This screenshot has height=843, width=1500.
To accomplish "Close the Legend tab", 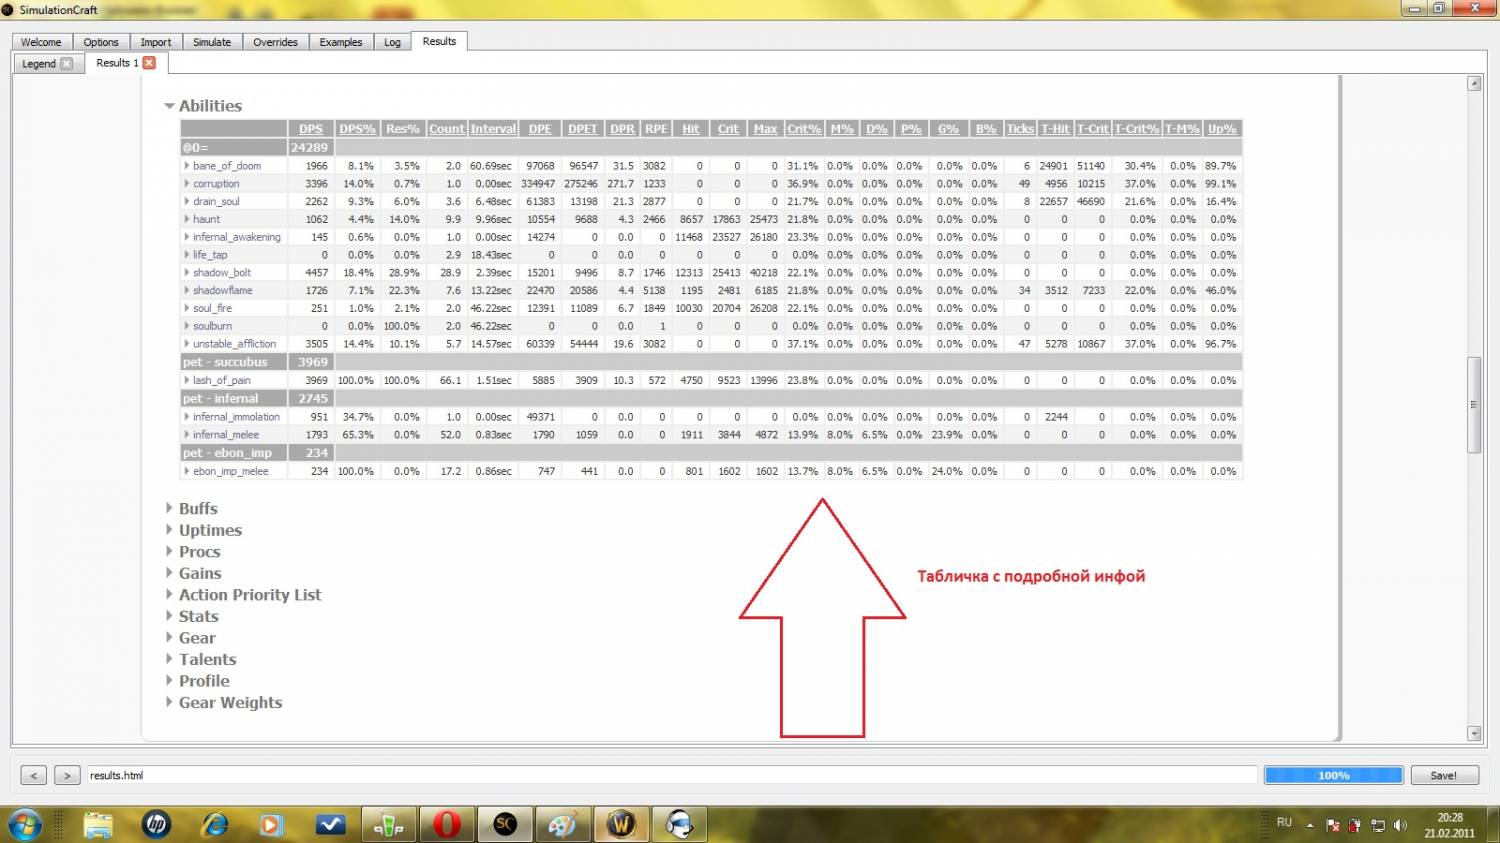I will [x=66, y=63].
